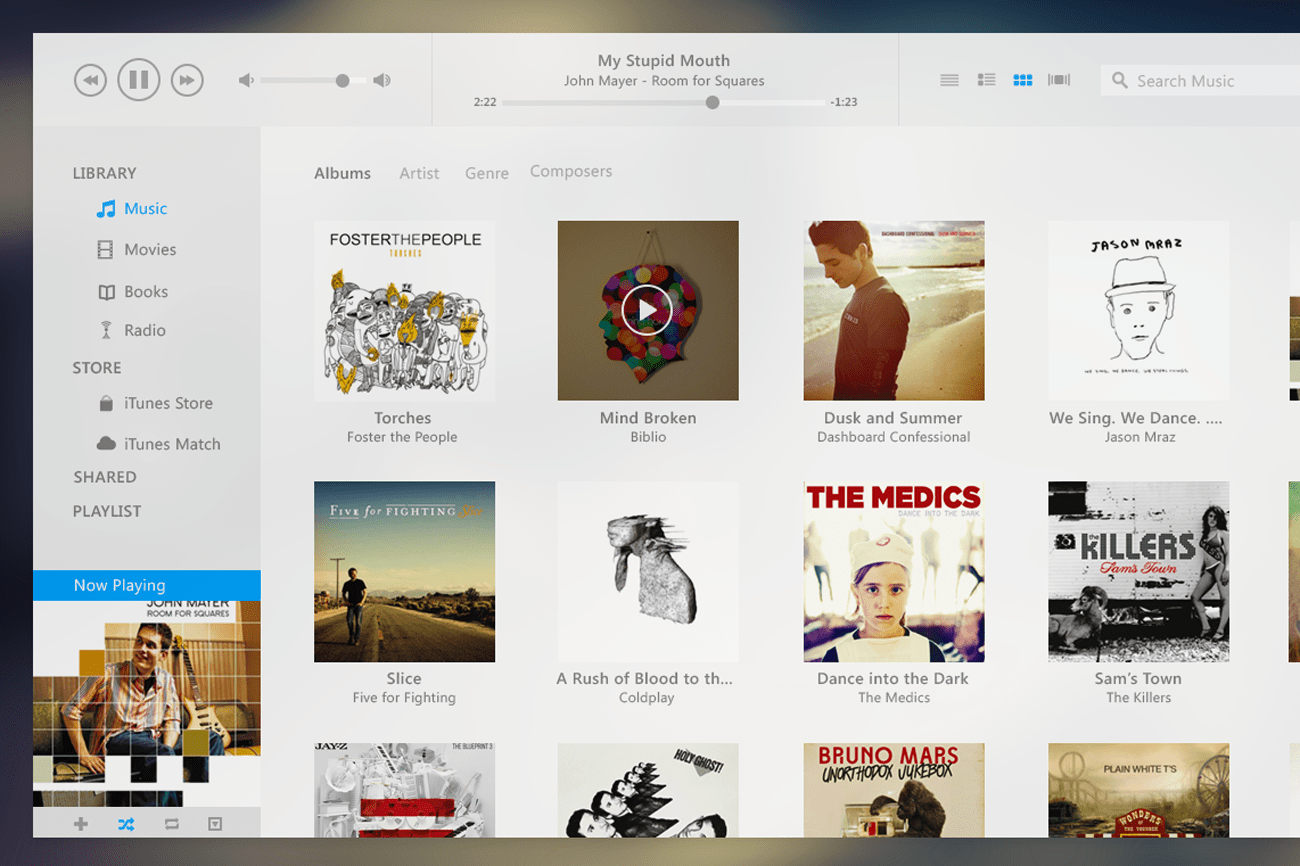Click the Radio antenna icon

pyautogui.click(x=106, y=330)
